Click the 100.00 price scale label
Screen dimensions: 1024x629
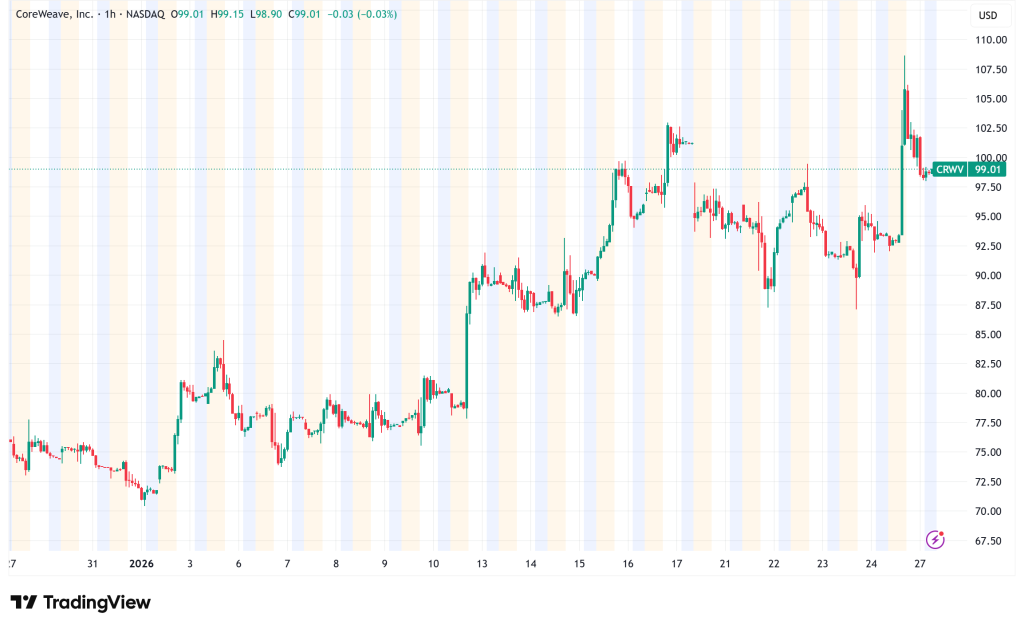pos(990,158)
